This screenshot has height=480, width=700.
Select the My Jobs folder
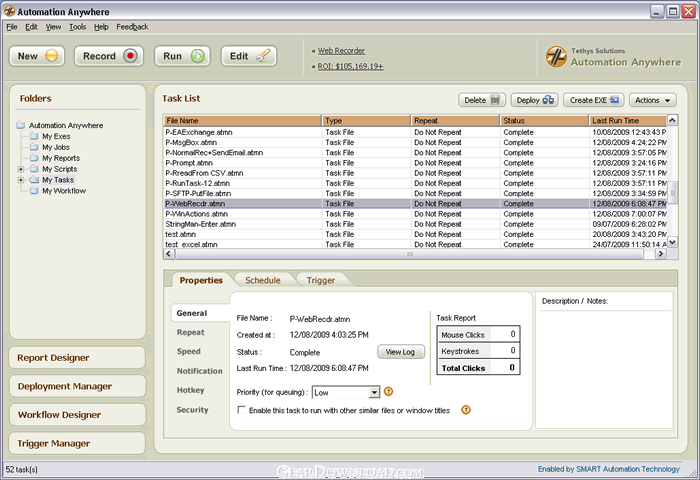point(56,147)
